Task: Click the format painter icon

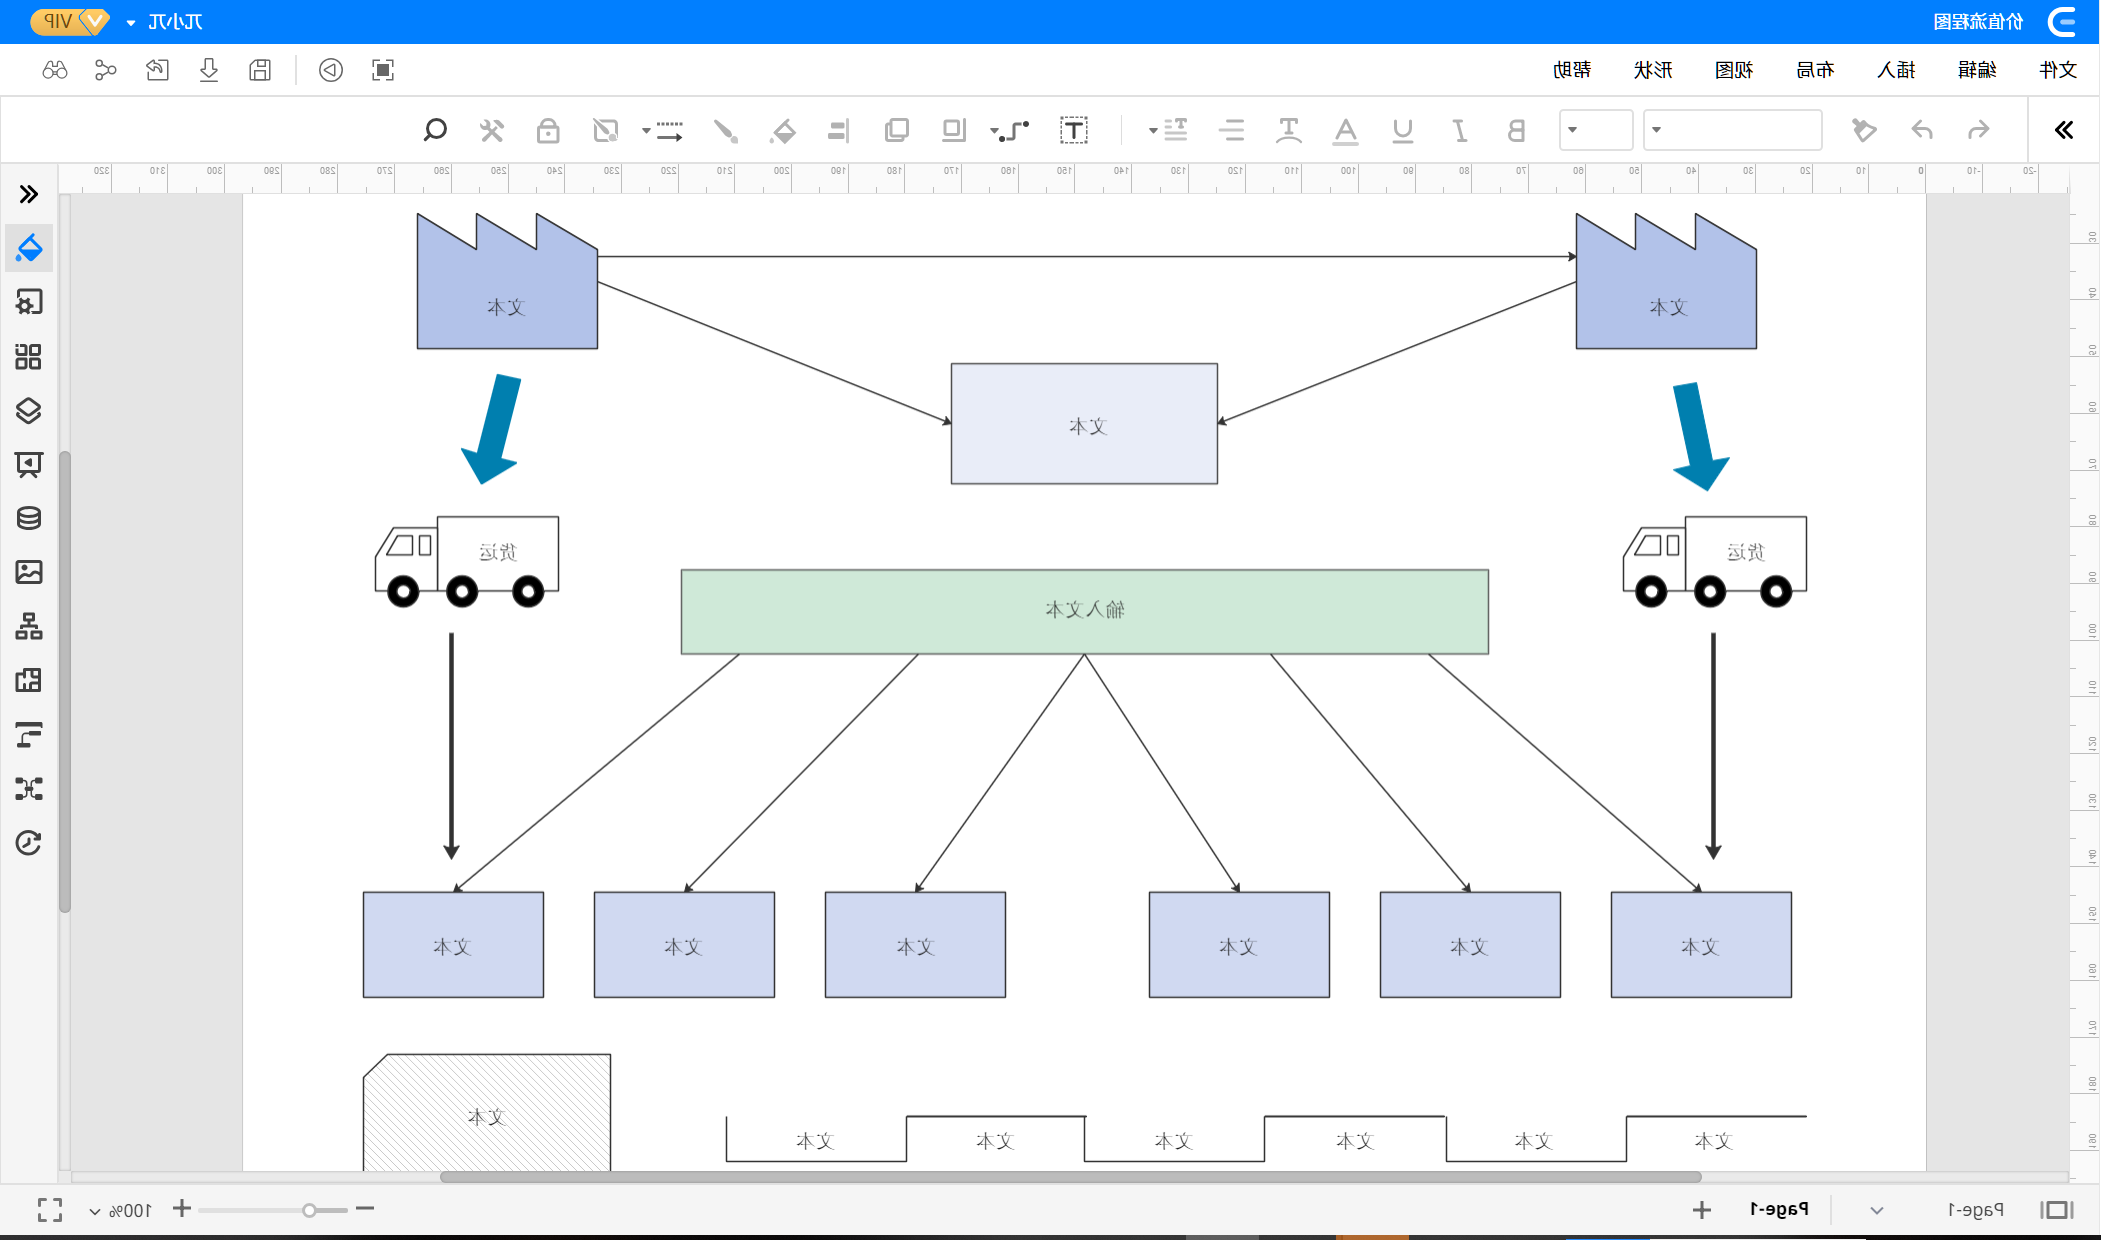Action: coord(1864,130)
